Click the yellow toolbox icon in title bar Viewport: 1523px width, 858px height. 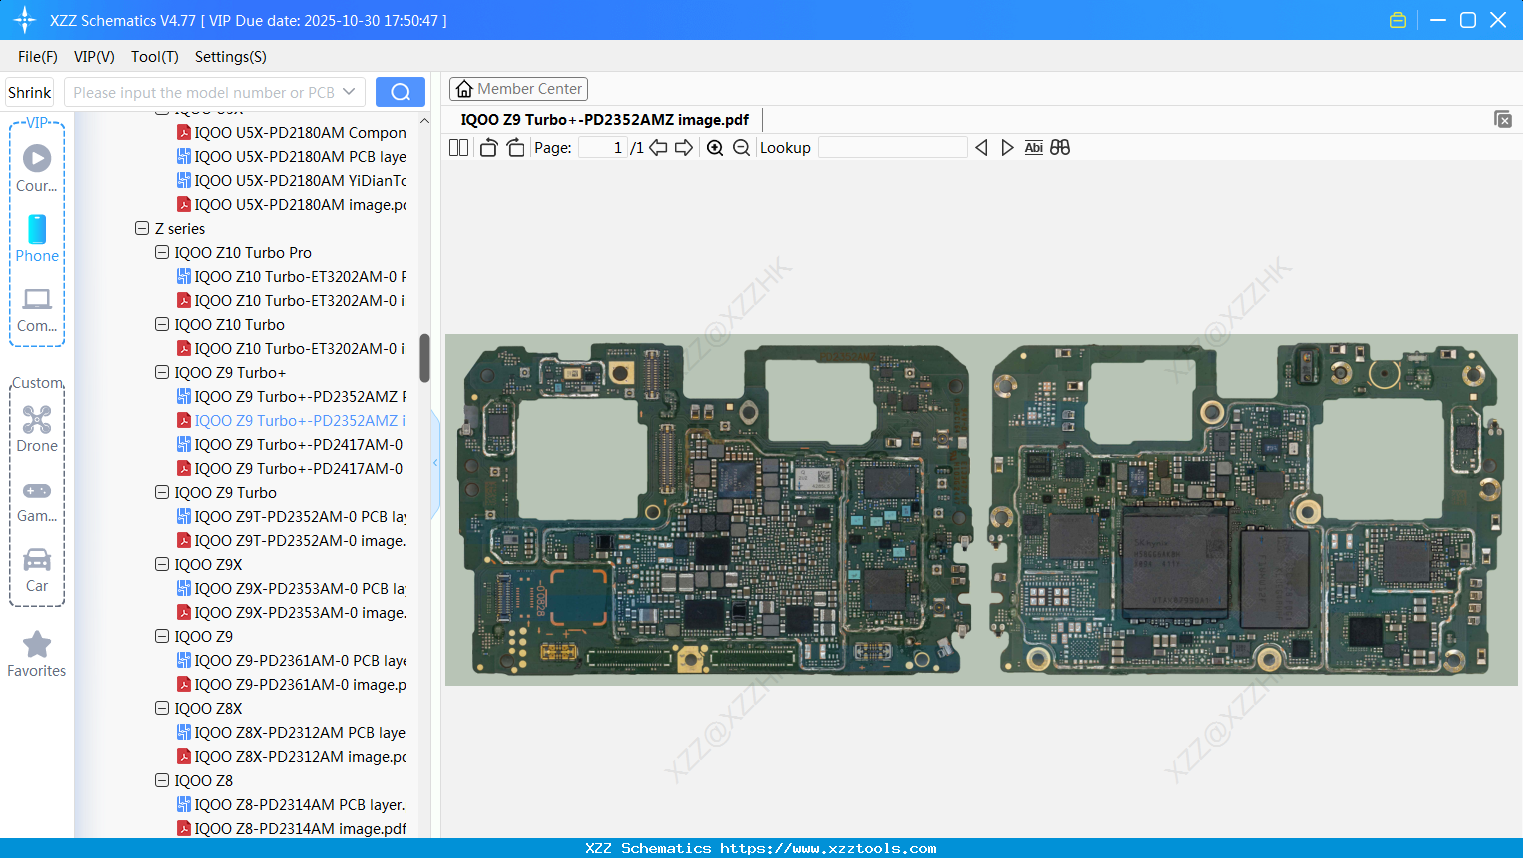pos(1398,20)
